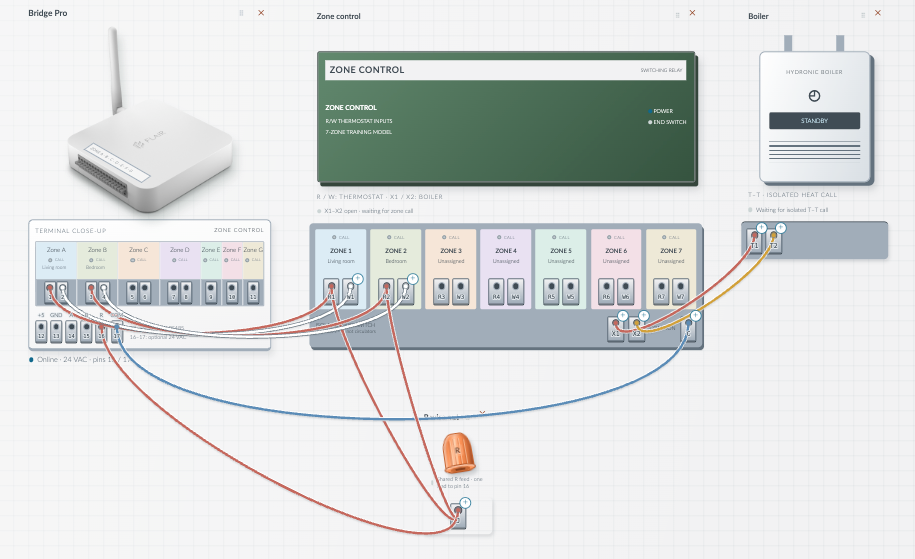Close the Boiler panel
Image resolution: width=915 pixels, height=559 pixels.
click(x=878, y=13)
